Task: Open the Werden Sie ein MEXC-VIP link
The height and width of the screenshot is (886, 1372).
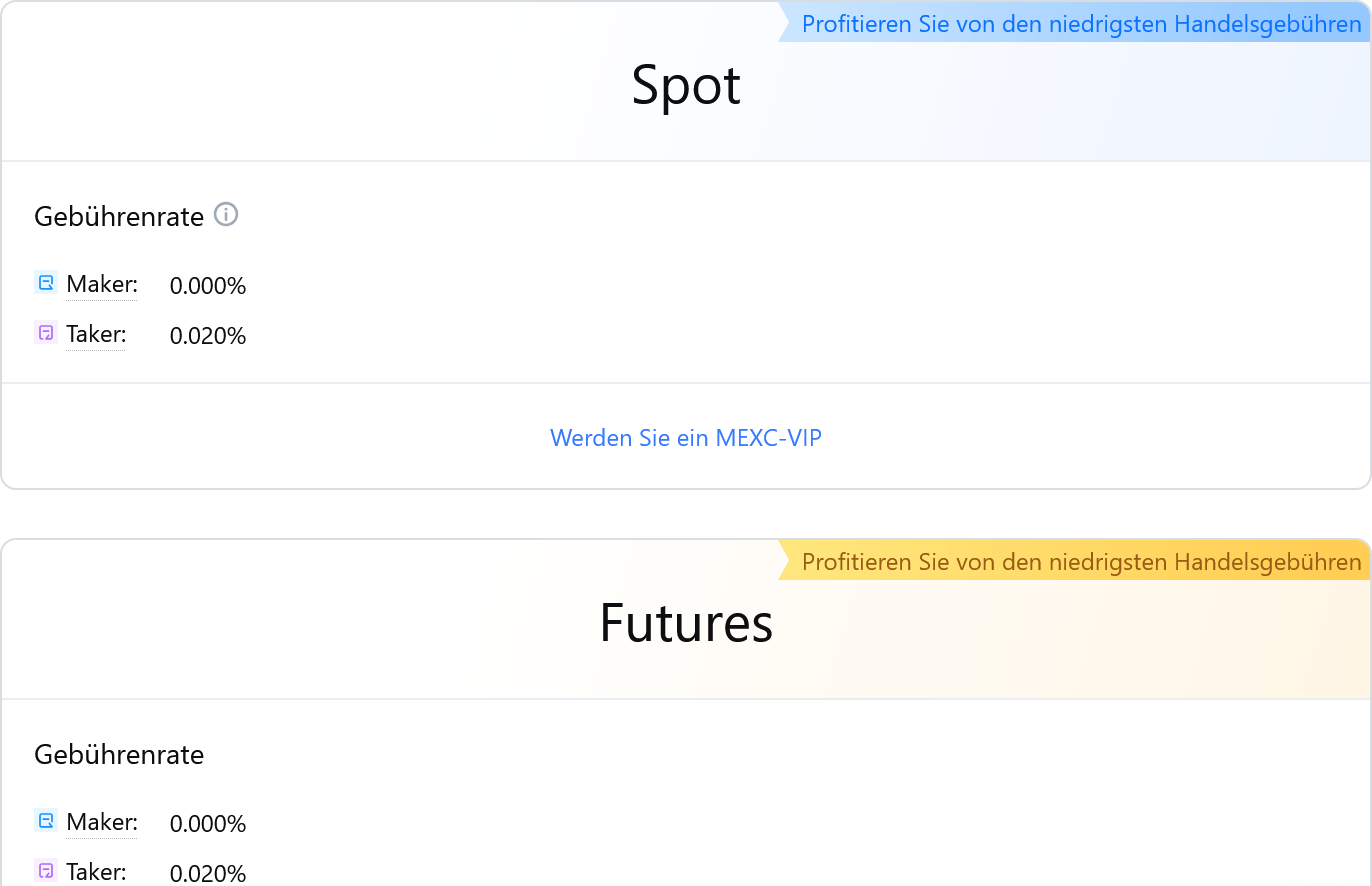Action: point(686,437)
